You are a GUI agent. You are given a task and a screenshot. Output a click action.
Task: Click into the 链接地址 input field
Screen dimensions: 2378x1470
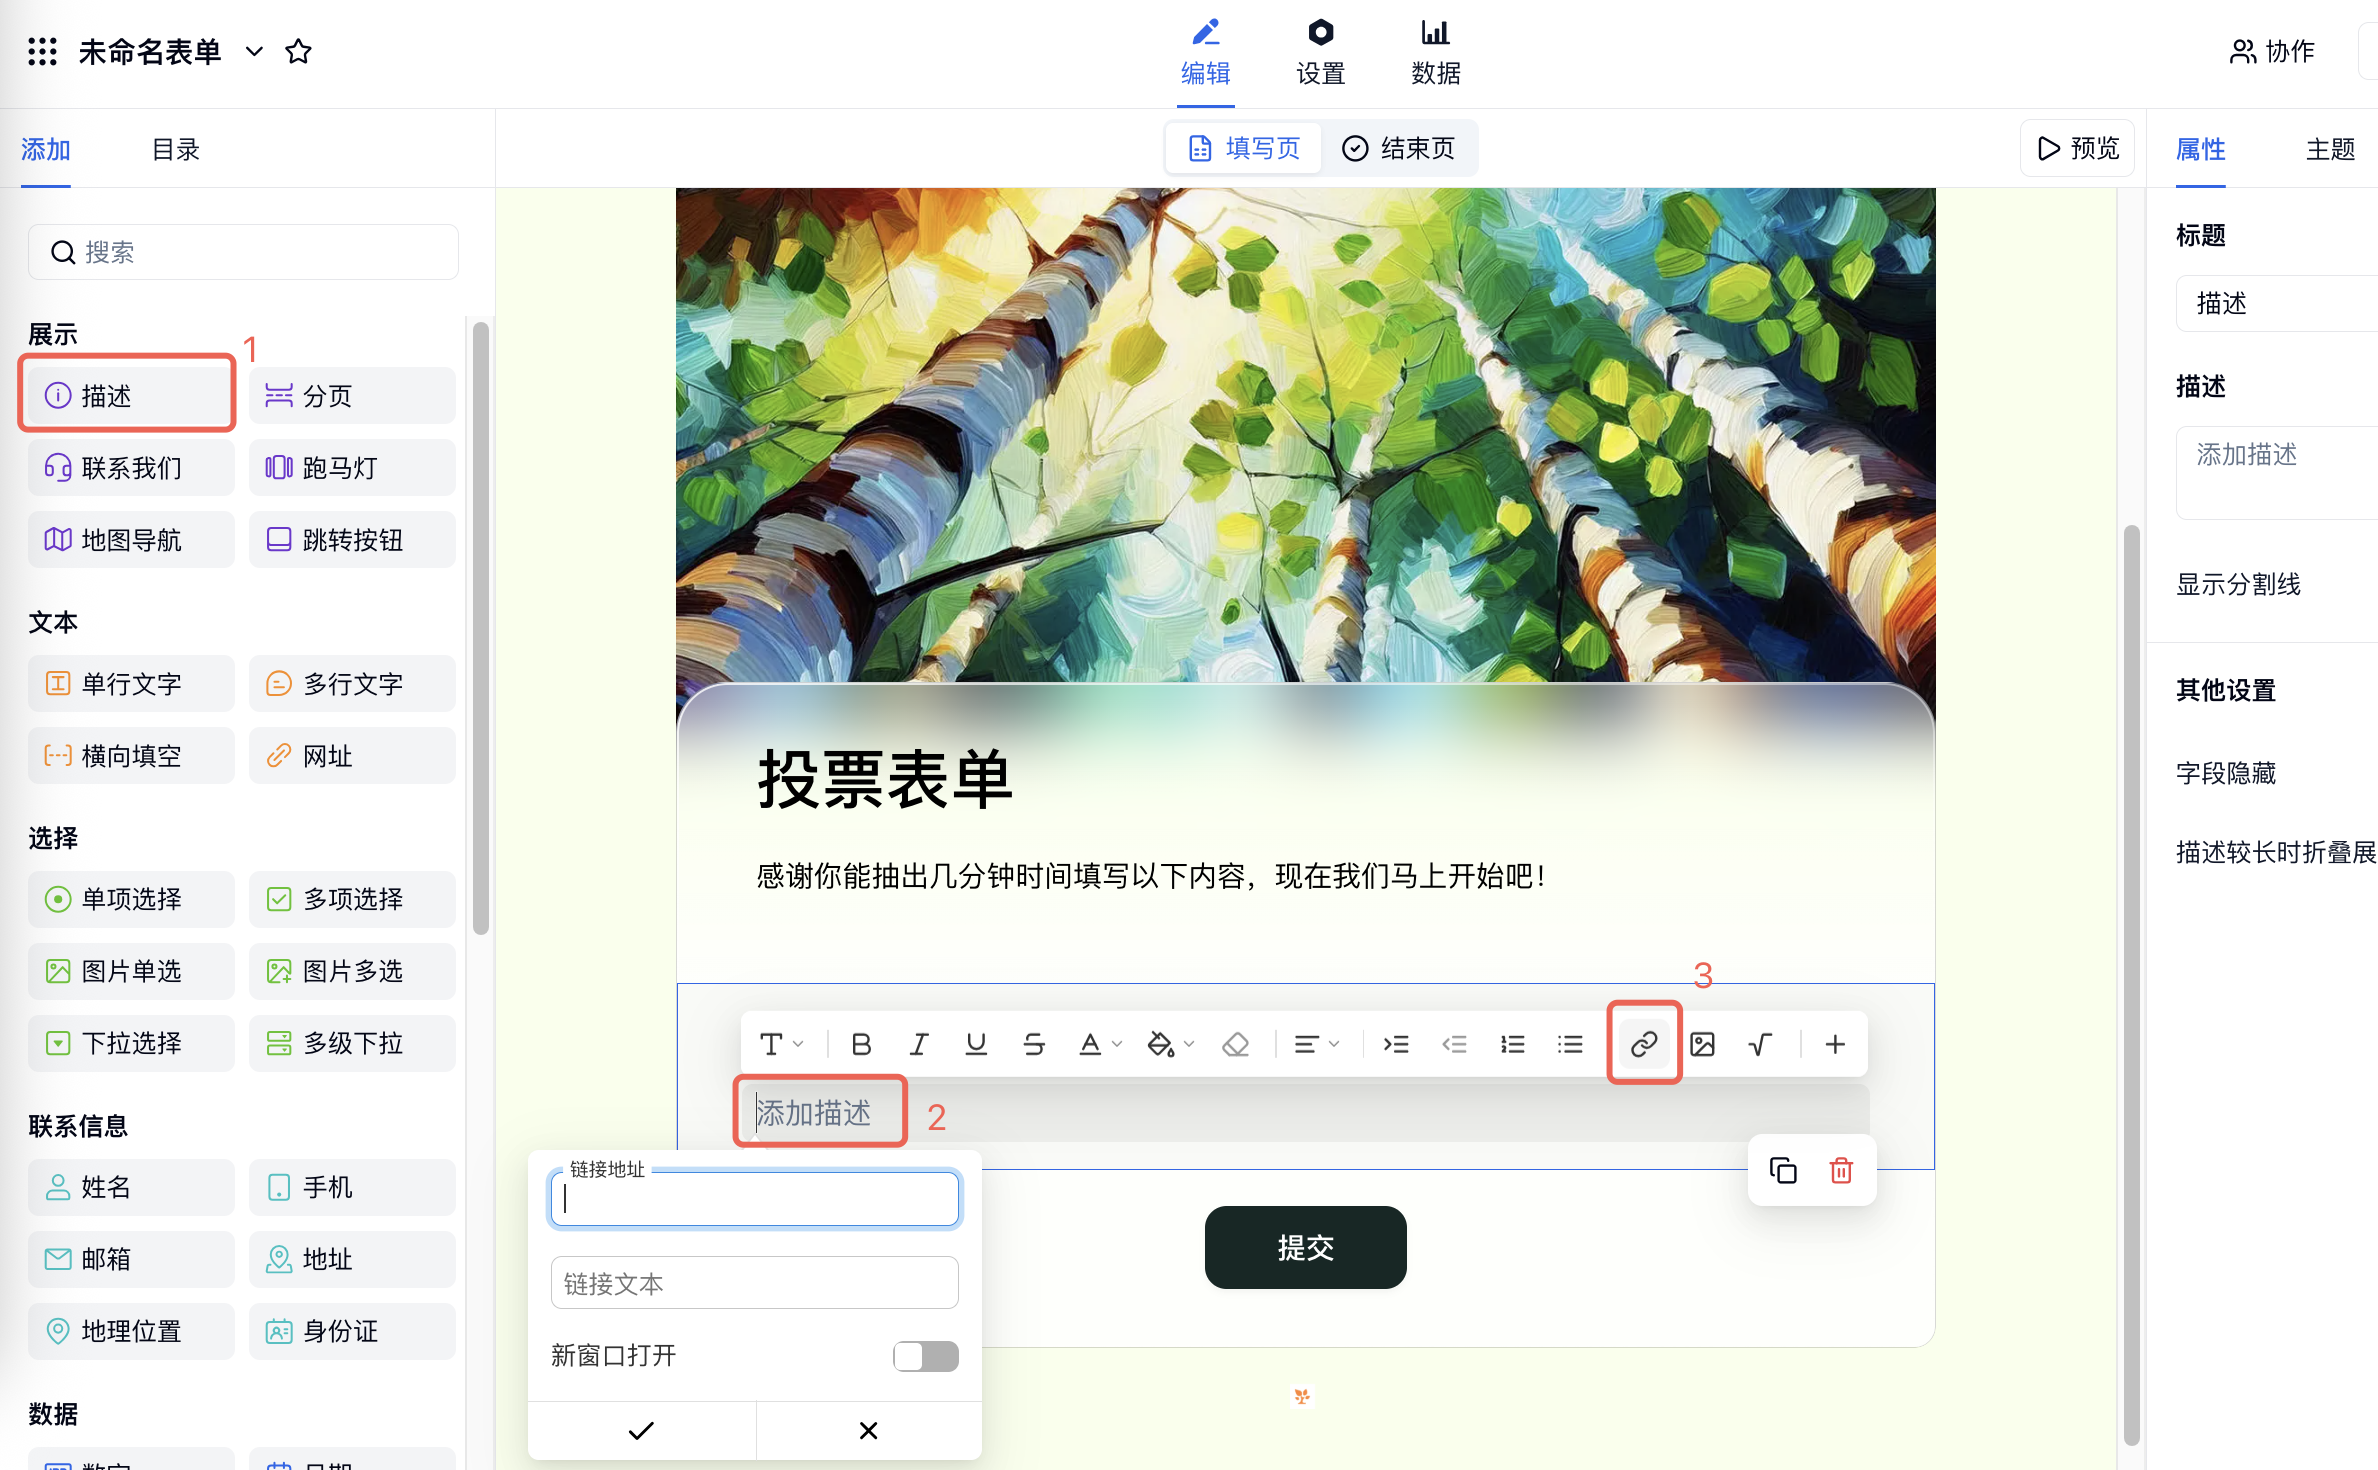click(x=755, y=1198)
